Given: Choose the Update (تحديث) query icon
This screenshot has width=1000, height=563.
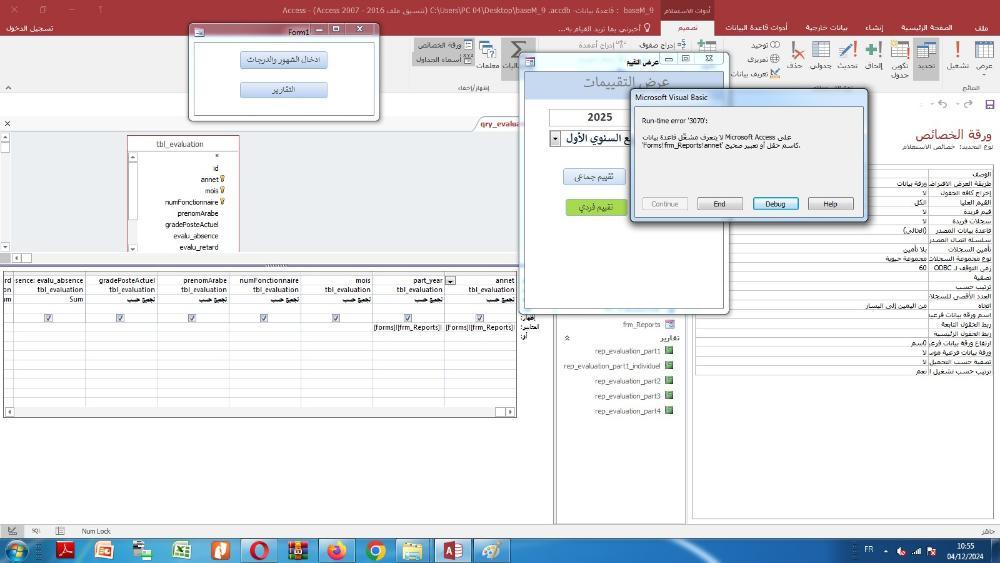Looking at the screenshot, I should [x=848, y=55].
